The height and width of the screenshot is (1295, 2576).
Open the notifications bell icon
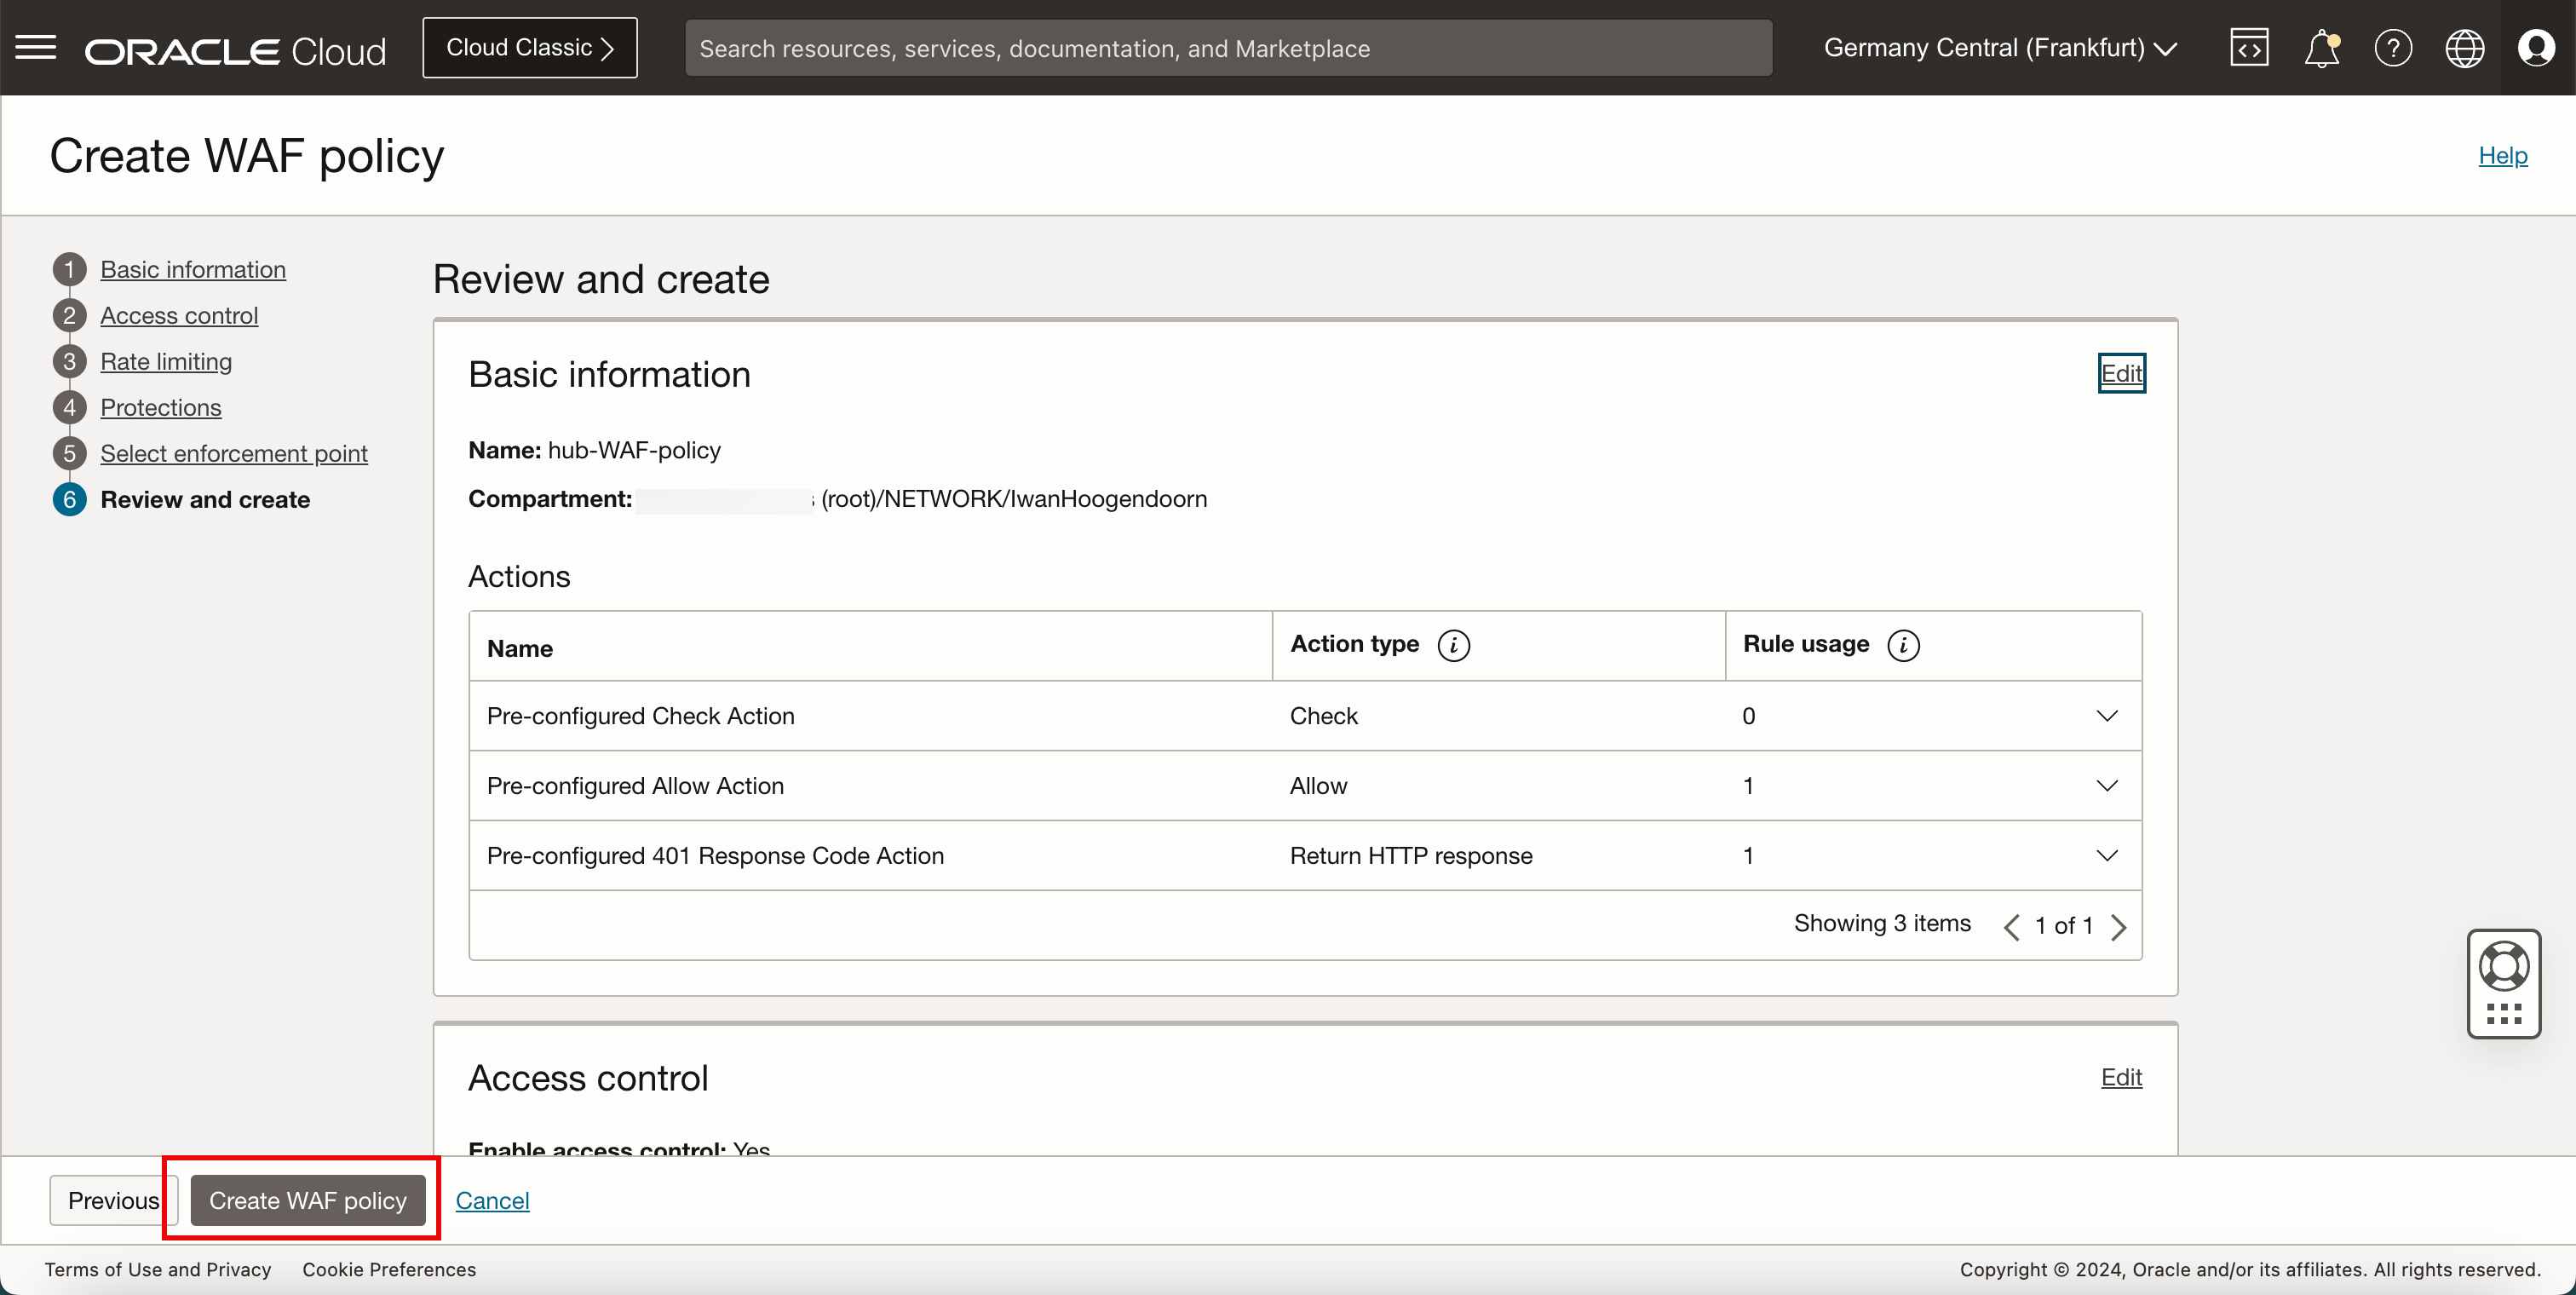point(2320,48)
